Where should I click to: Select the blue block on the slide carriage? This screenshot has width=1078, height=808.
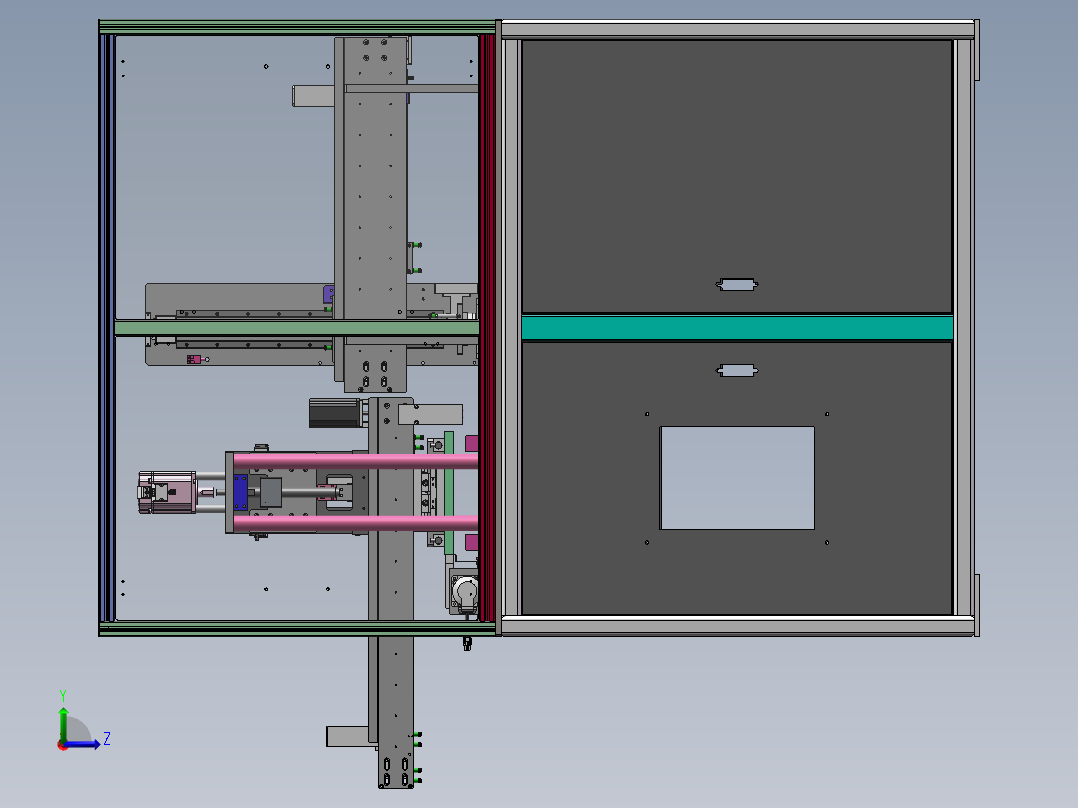coord(240,492)
